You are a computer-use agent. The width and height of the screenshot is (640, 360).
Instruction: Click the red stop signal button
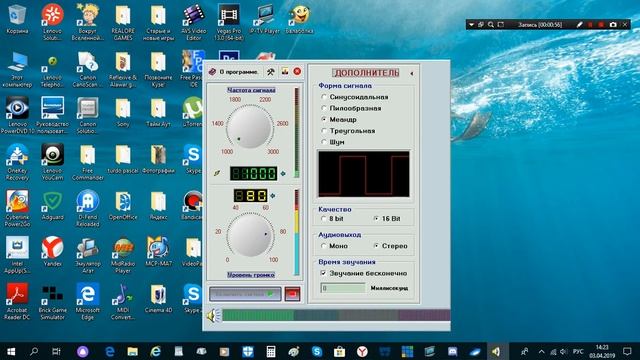pyautogui.click(x=292, y=294)
